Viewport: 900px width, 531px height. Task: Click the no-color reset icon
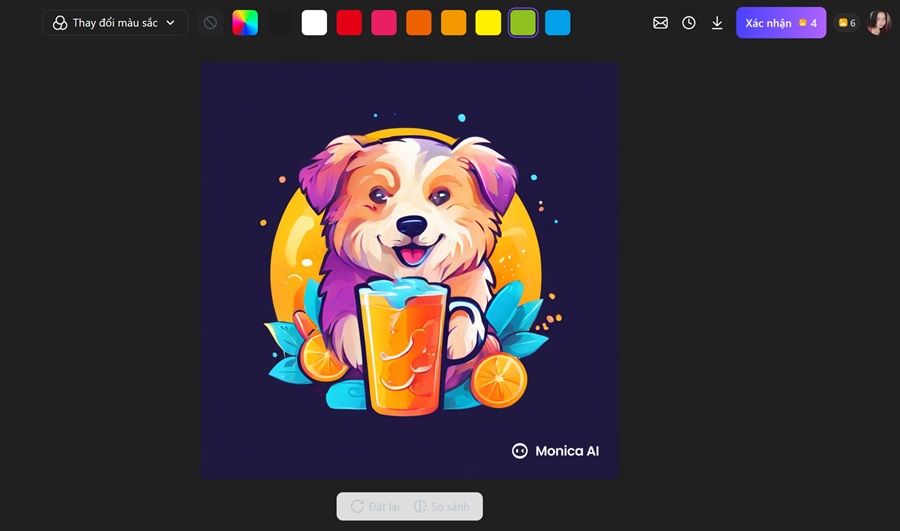point(210,23)
